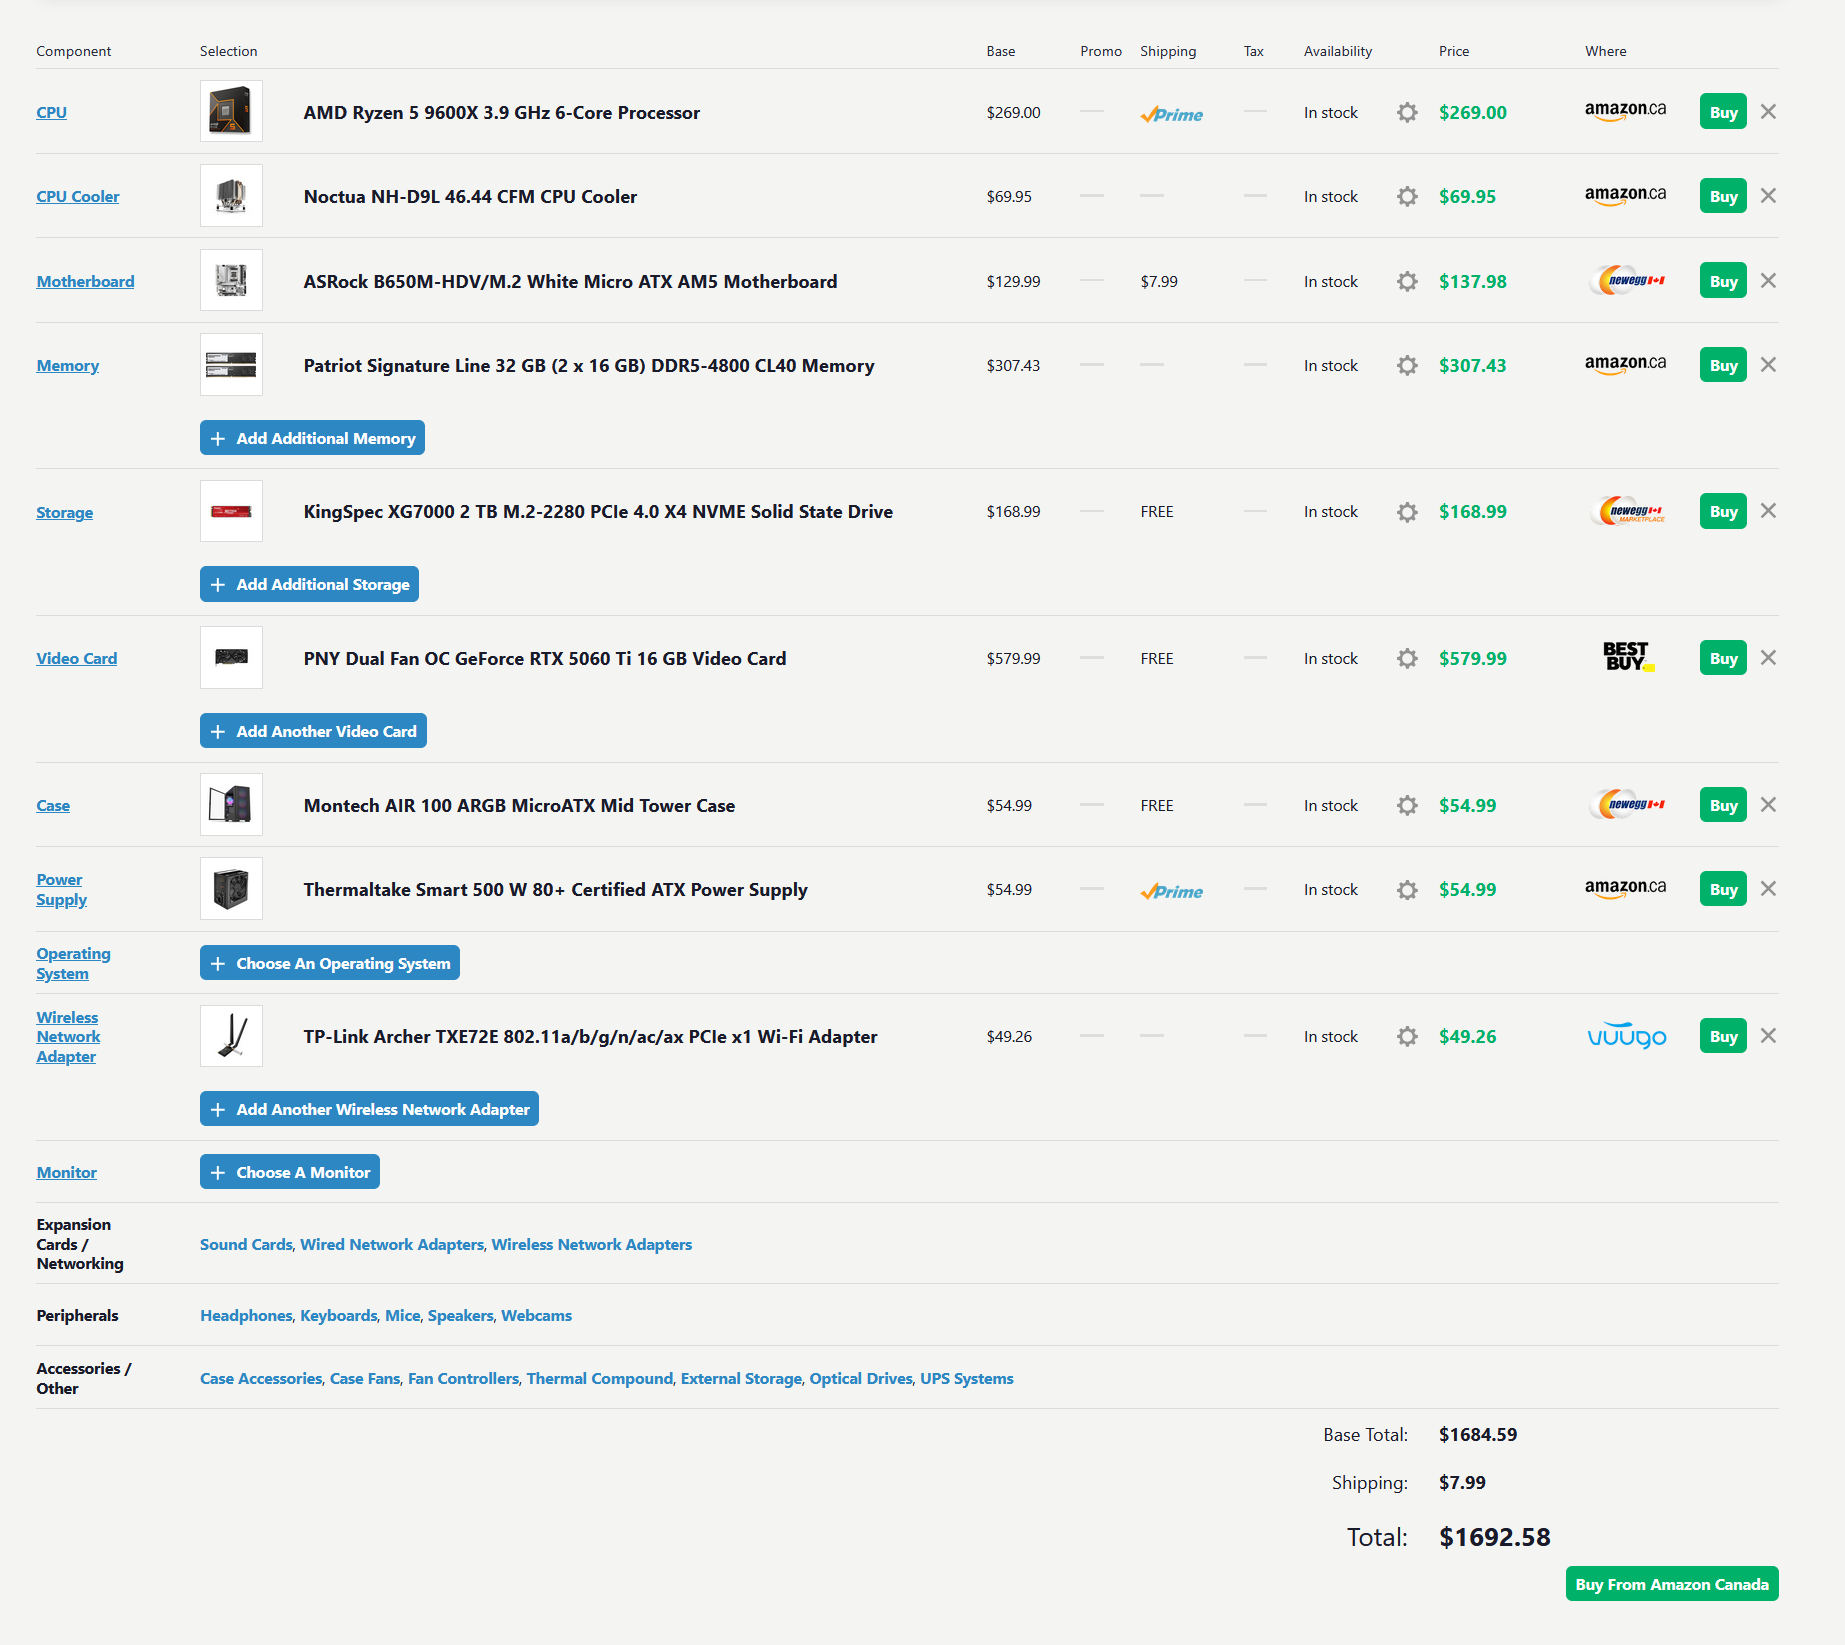Browse Webcams peripherals

point(536,1315)
